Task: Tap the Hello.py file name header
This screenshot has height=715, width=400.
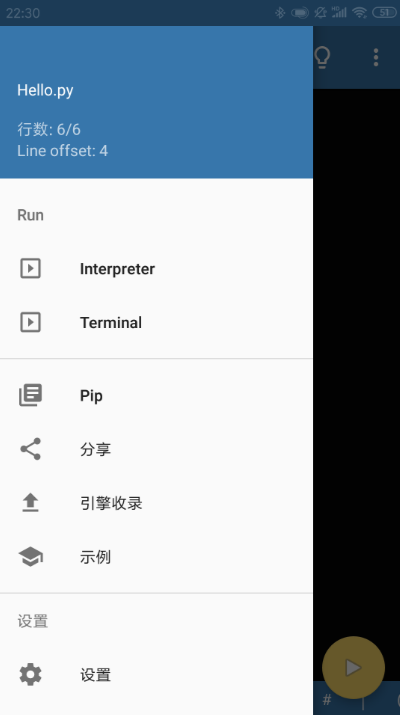Action: 45,90
